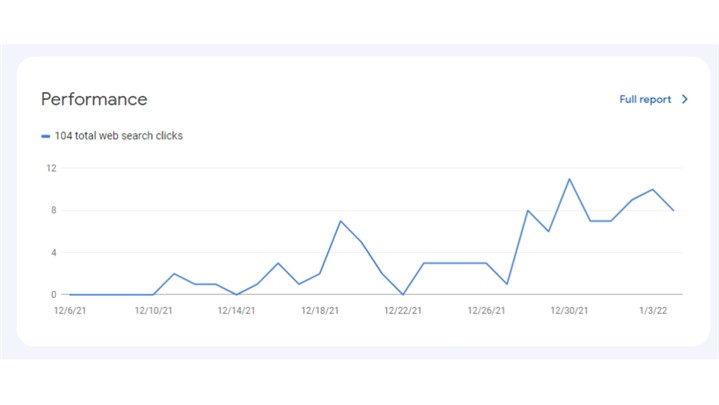
Task: Click the 12/10/21 date label
Action: (153, 310)
